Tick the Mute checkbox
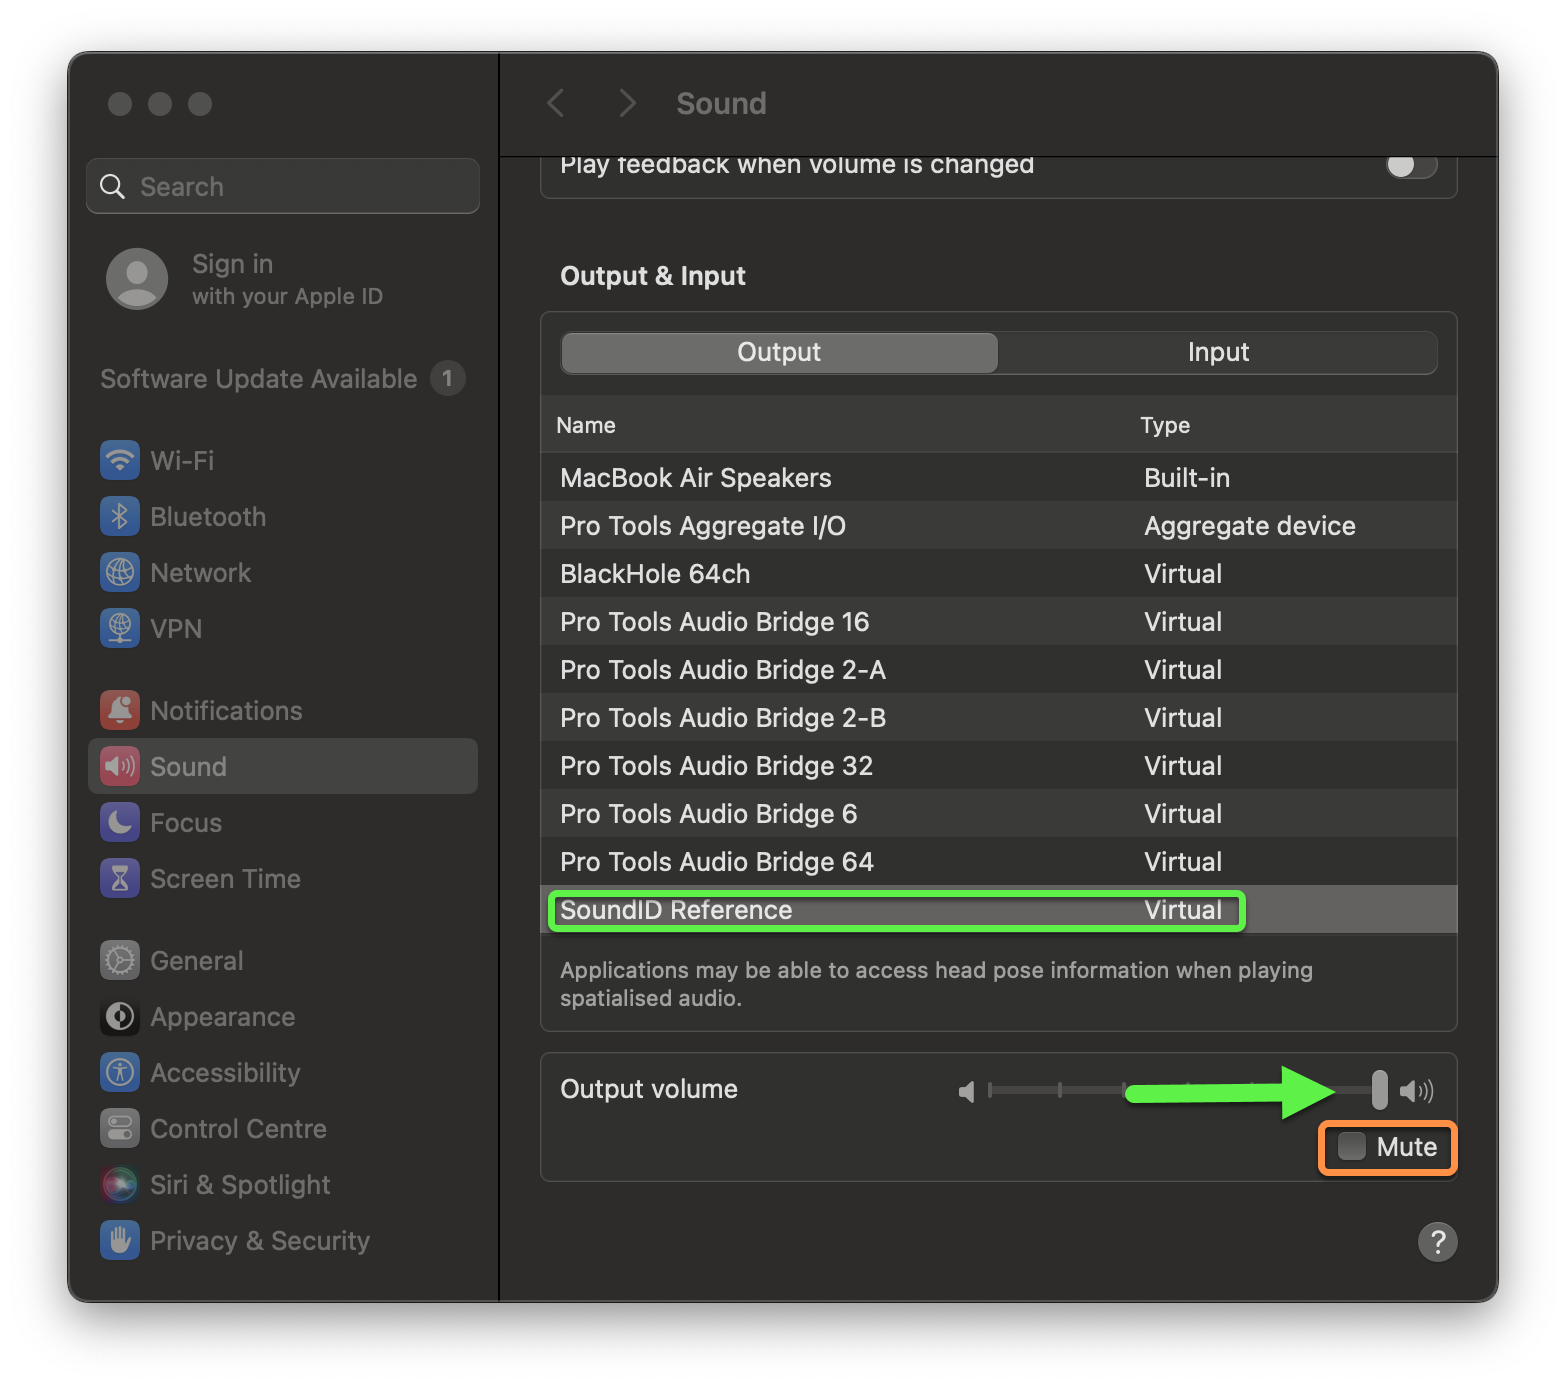 [x=1352, y=1146]
